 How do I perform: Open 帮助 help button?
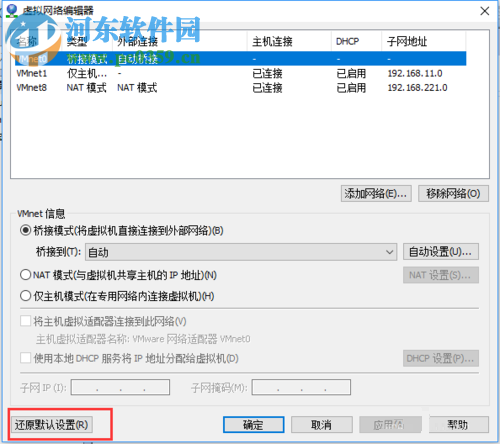(459, 425)
